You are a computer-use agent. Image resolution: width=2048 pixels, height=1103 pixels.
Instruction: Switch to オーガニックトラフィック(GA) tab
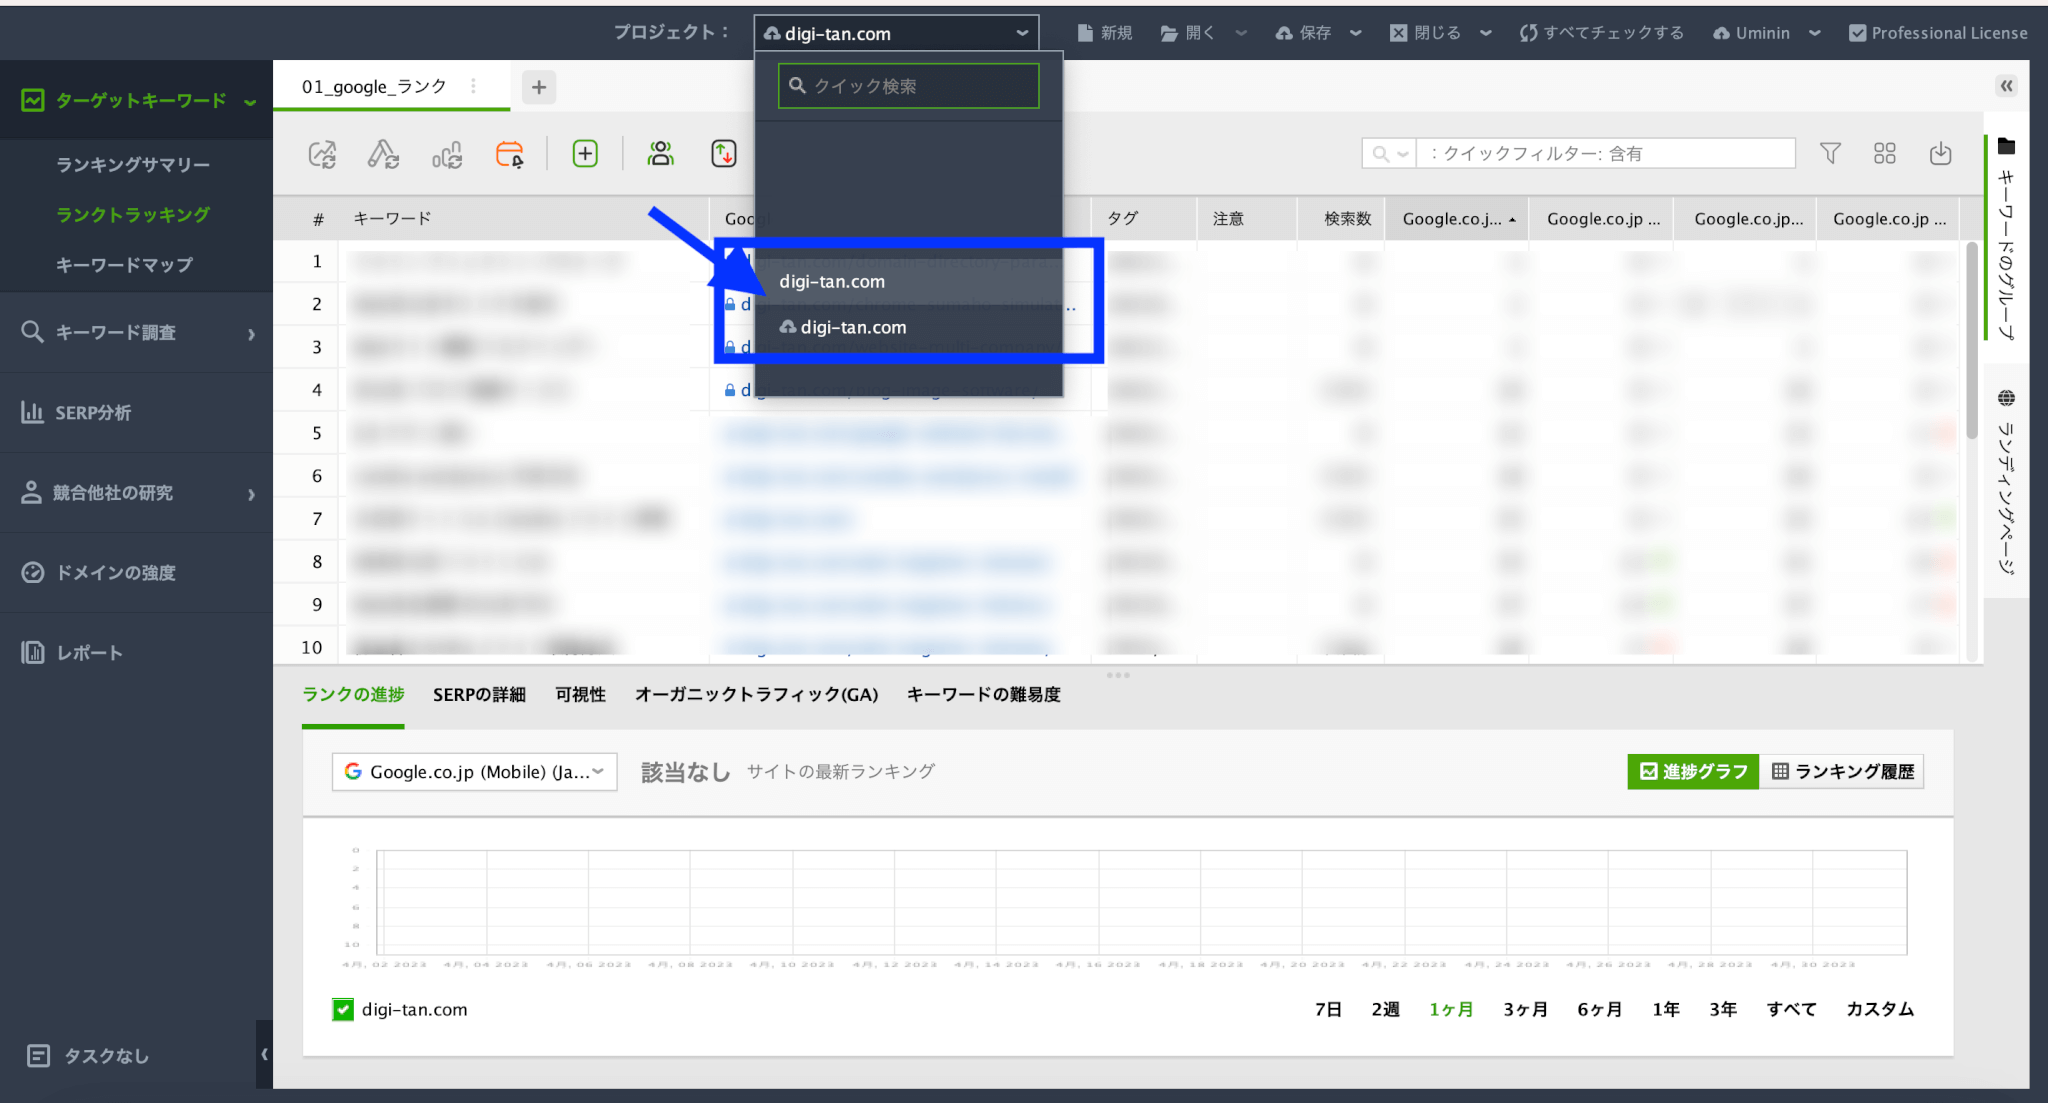pyautogui.click(x=756, y=694)
